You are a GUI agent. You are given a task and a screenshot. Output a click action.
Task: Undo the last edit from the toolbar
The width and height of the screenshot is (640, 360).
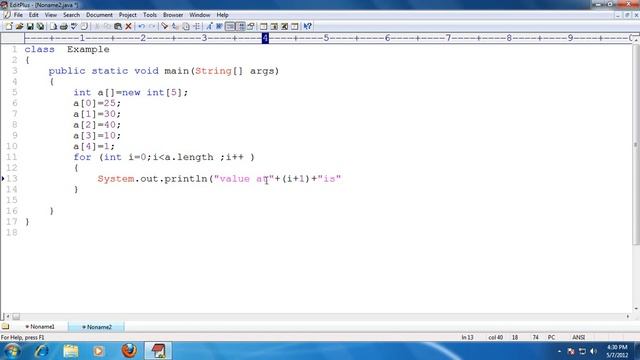pyautogui.click(x=141, y=27)
